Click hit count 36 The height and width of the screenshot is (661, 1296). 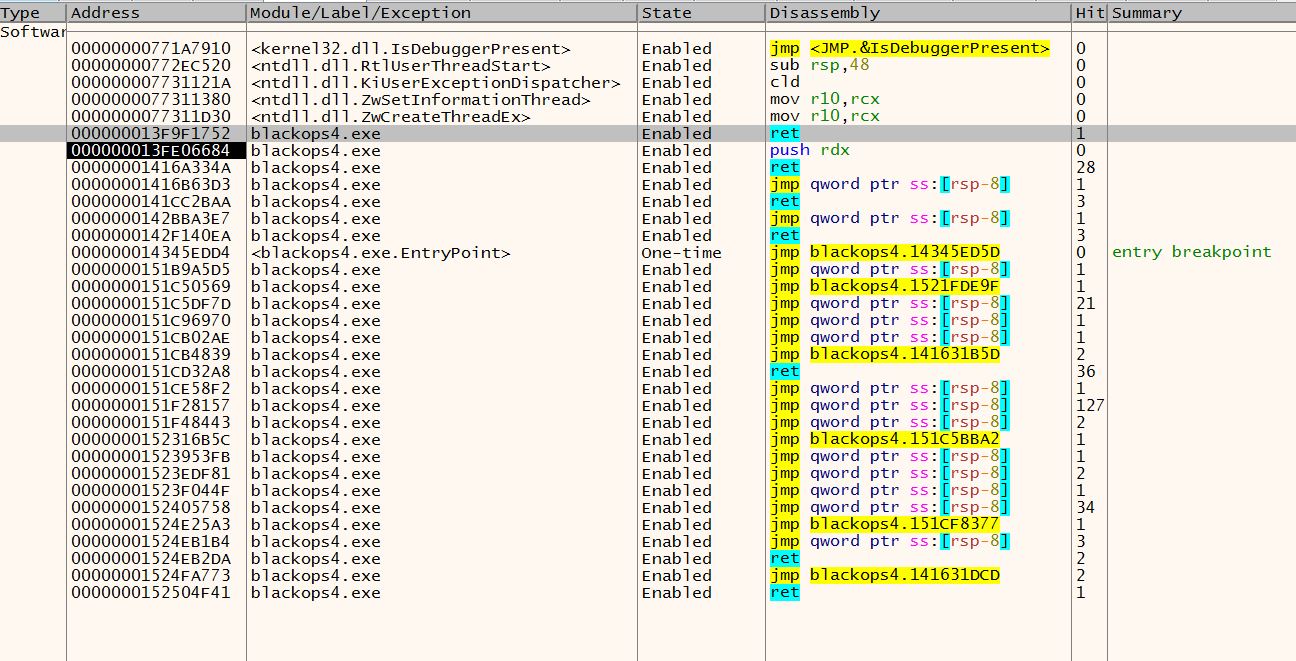coord(1085,372)
